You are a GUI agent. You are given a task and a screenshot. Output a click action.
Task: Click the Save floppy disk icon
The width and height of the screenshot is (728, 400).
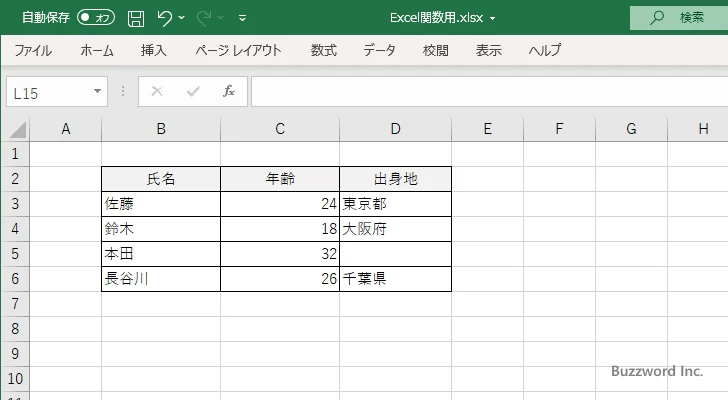point(136,18)
